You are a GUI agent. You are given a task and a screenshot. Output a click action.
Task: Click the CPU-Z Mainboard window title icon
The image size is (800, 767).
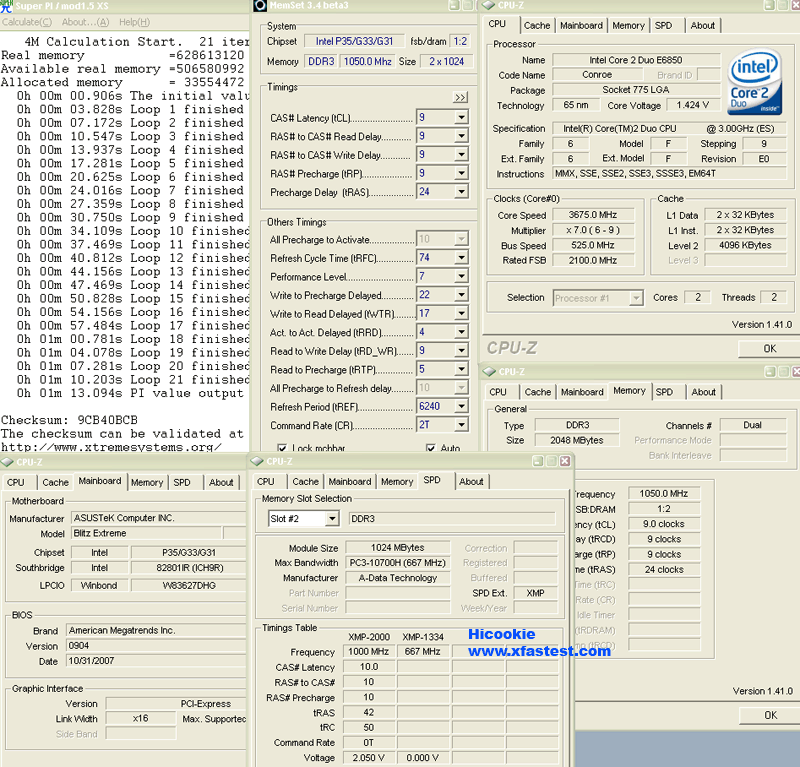7,462
